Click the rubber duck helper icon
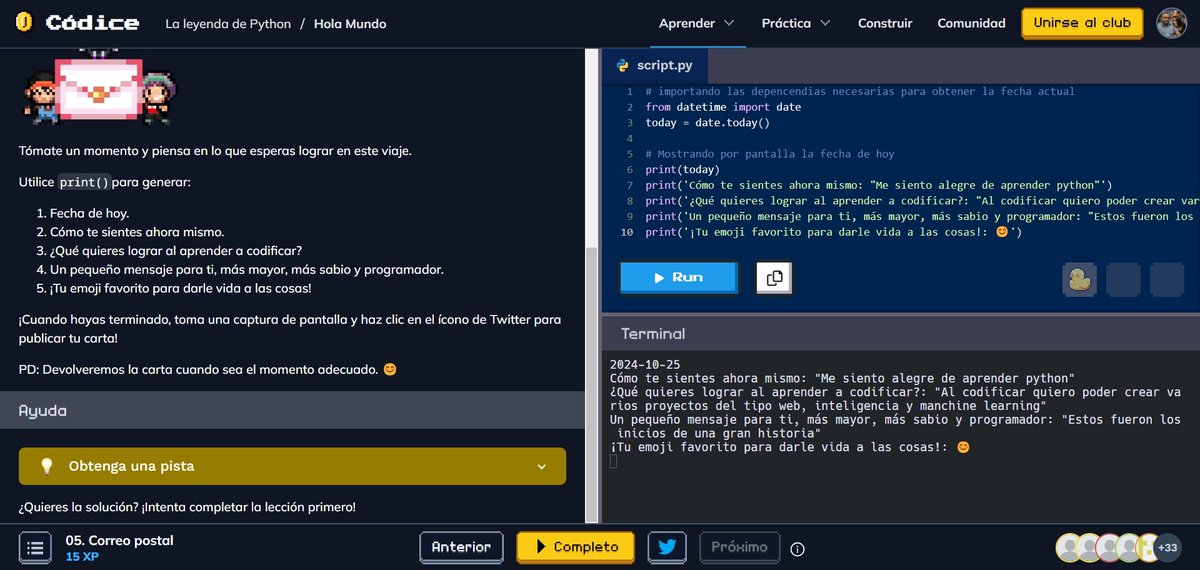The height and width of the screenshot is (570, 1200). pyautogui.click(x=1079, y=280)
